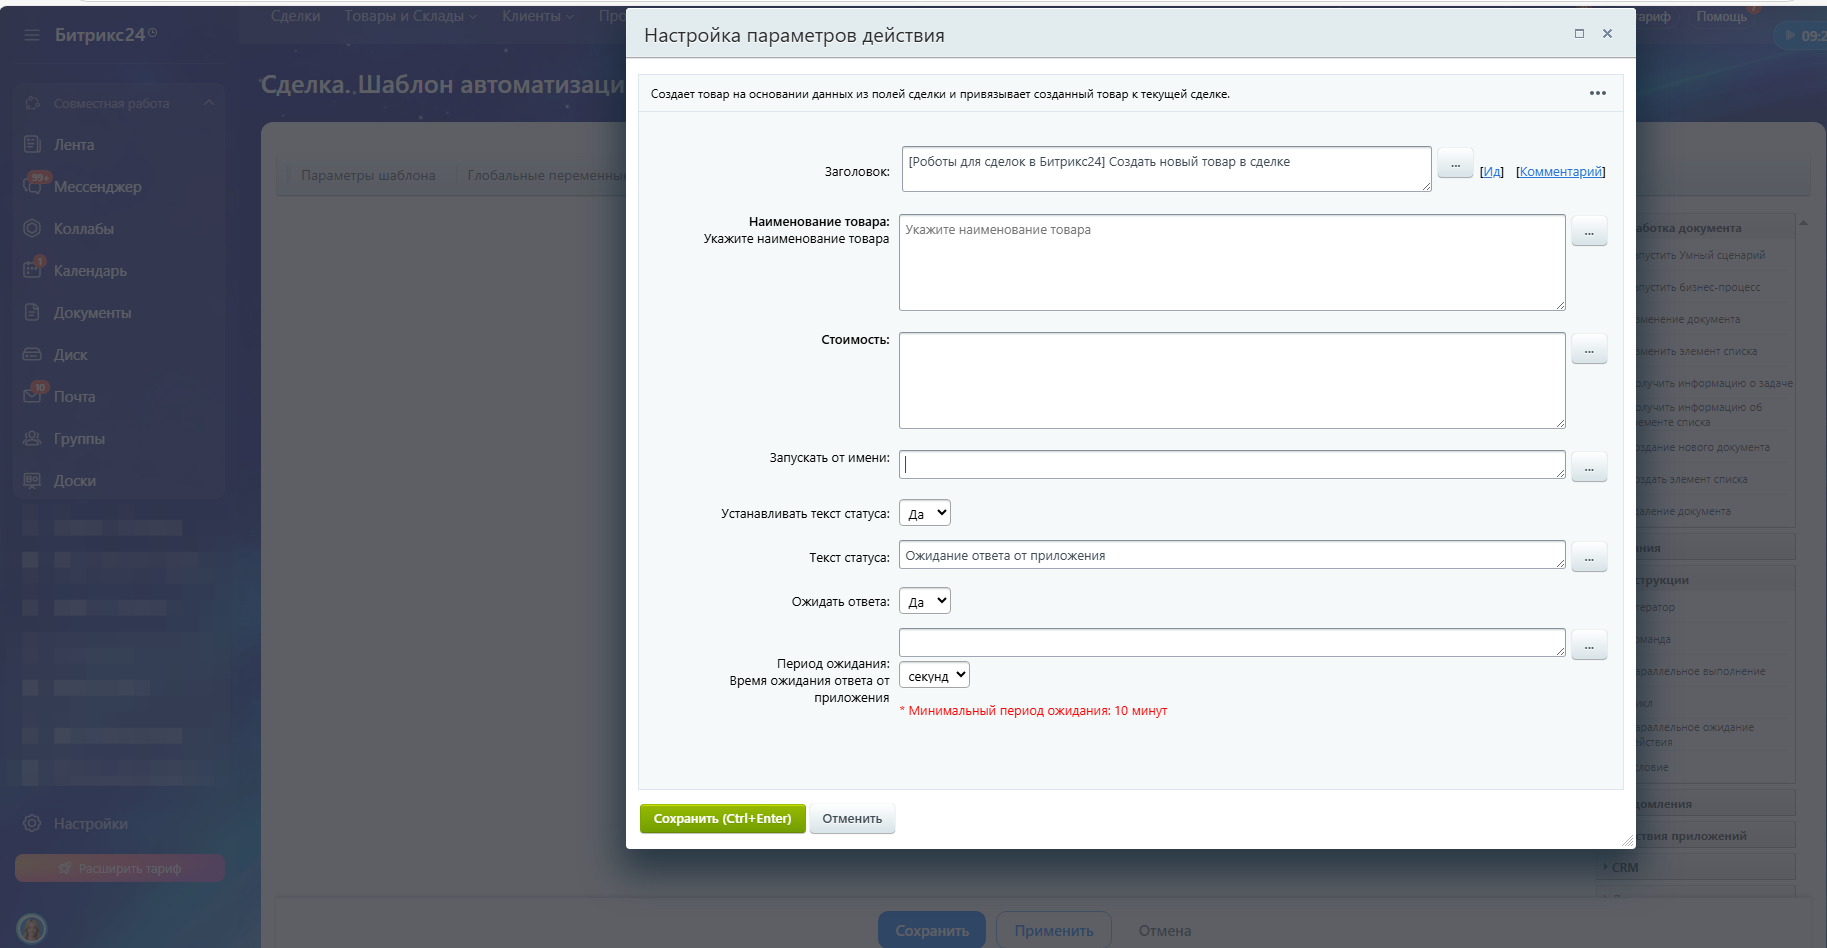Click the Создает товар description text
The height and width of the screenshot is (948, 1827).
940,94
